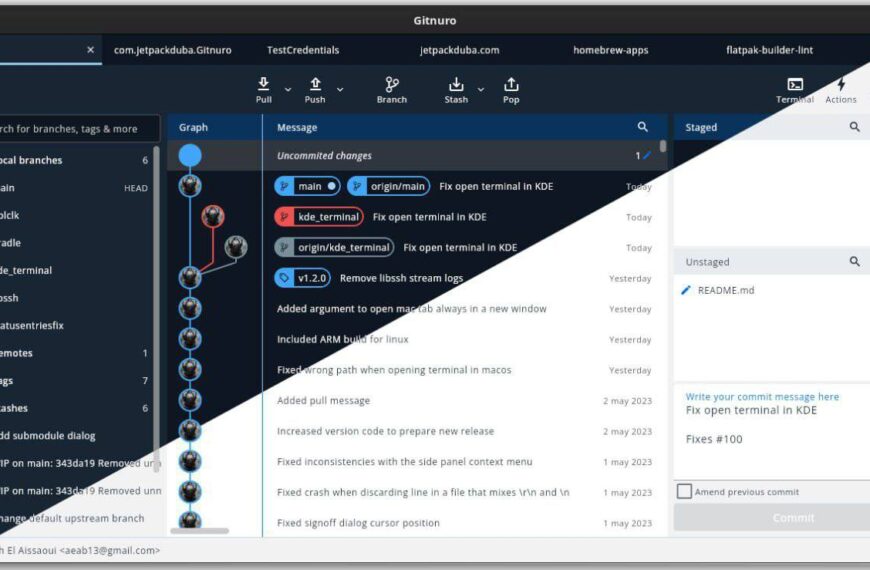Viewport: 870px width, 570px height.
Task: Click the search branches, tags input field
Action: pyautogui.click(x=78, y=129)
